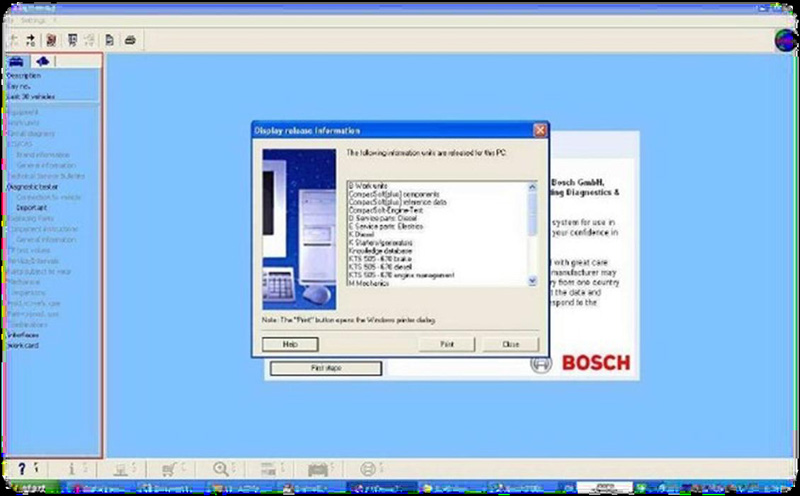This screenshot has height=496, width=800.
Task: Select the car vehicle tab icon
Action: coord(18,62)
